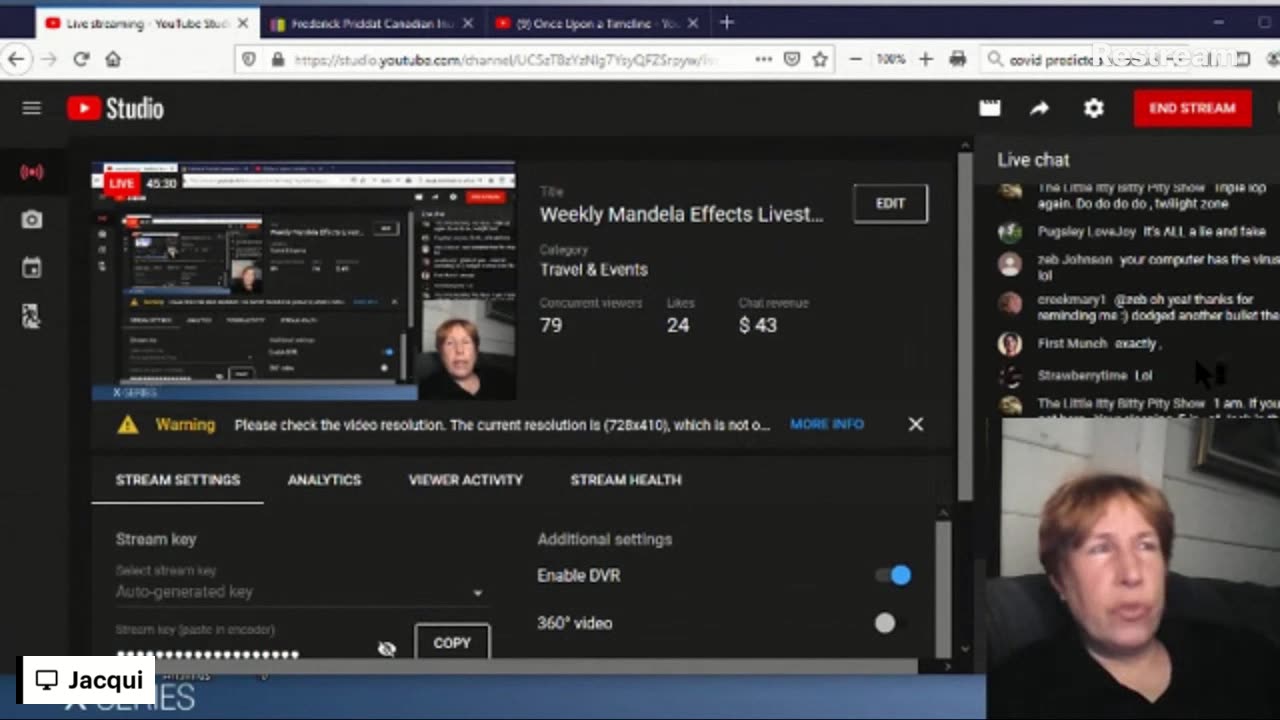Switch to Viewer Activity tab
Screen dimensions: 1280x720
click(x=466, y=480)
